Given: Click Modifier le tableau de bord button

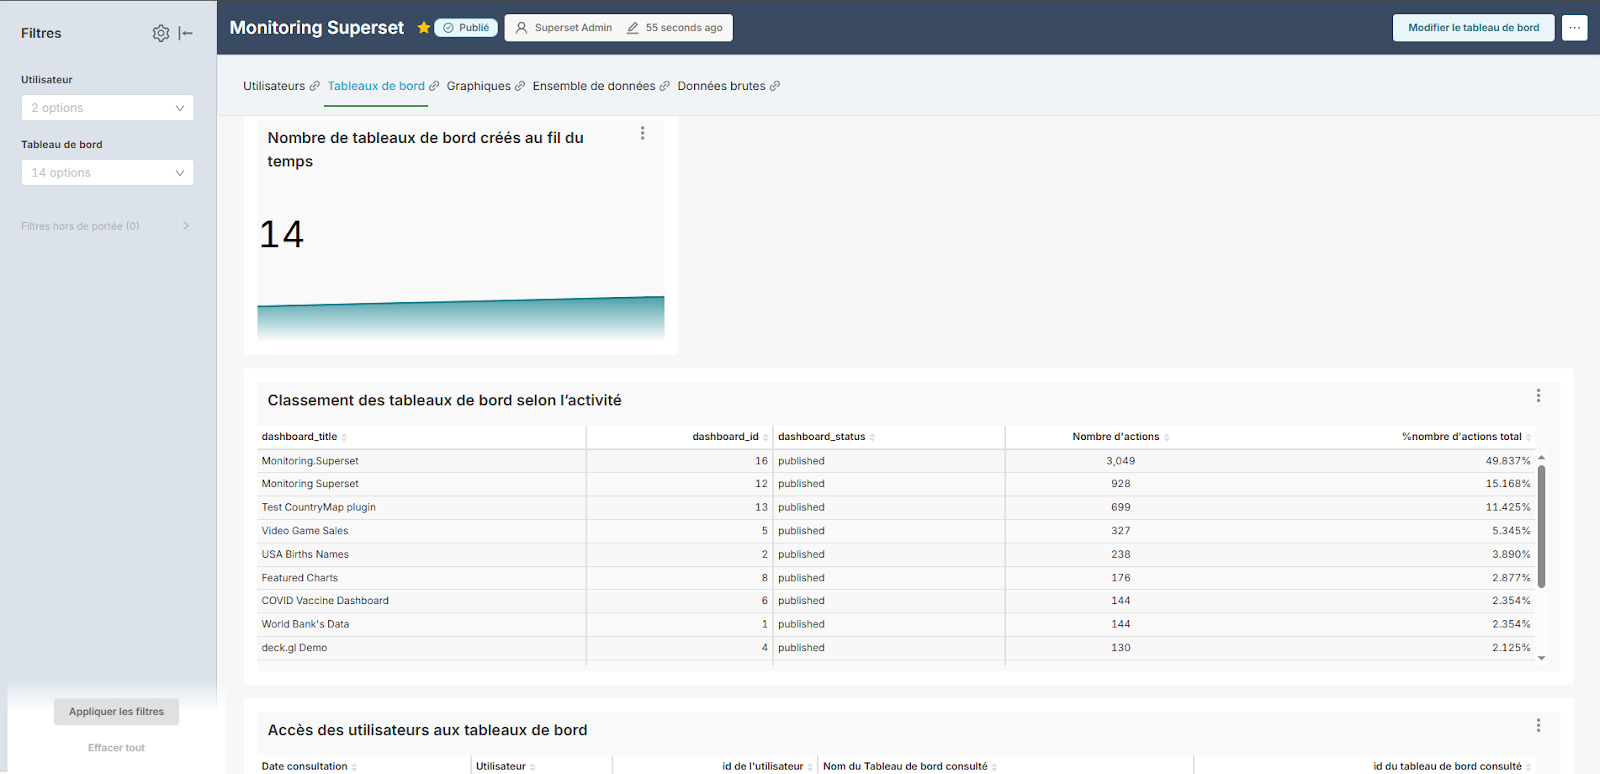Looking at the screenshot, I should [x=1473, y=28].
